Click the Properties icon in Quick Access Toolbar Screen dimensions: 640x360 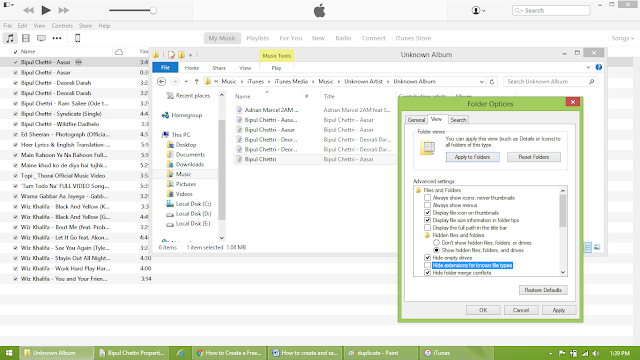click(x=171, y=55)
